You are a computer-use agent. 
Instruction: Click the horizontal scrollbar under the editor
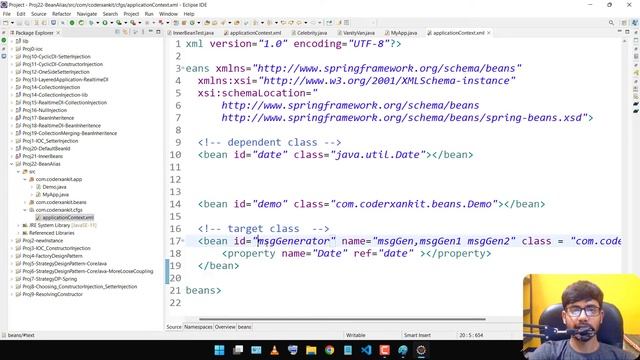pyautogui.click(x=342, y=319)
